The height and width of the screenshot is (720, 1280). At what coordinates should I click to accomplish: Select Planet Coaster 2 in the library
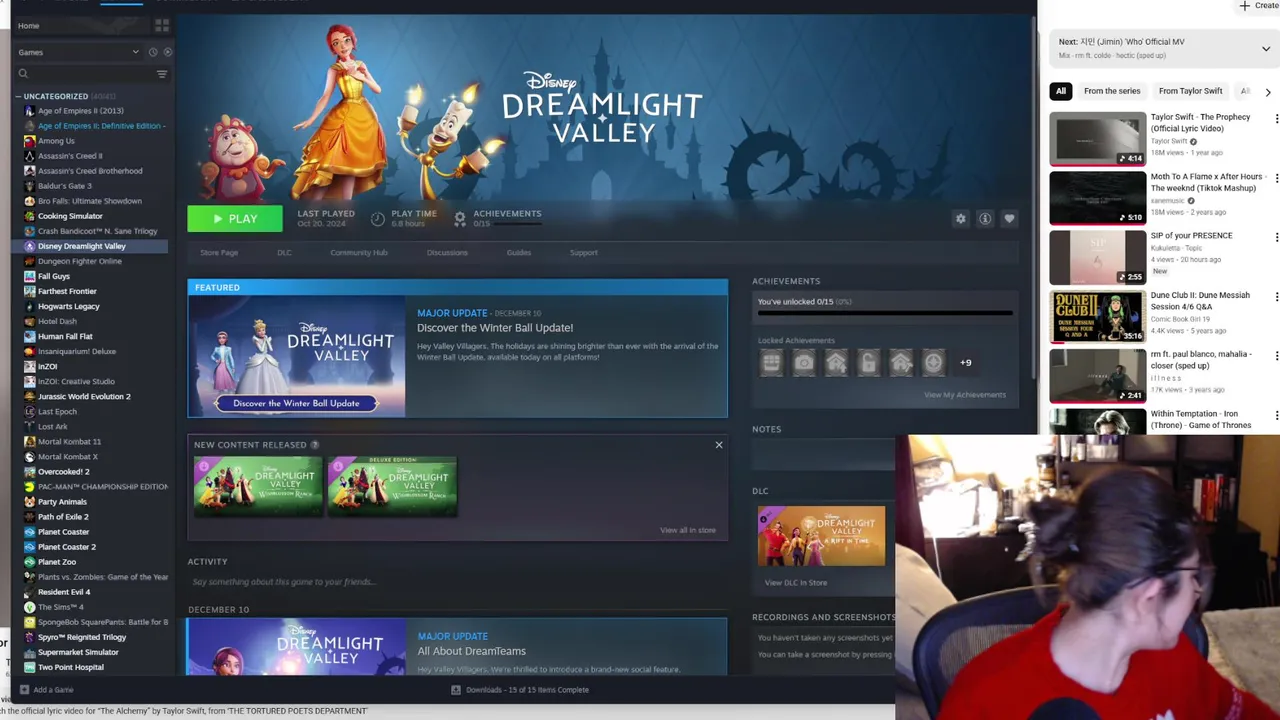[x=67, y=547]
